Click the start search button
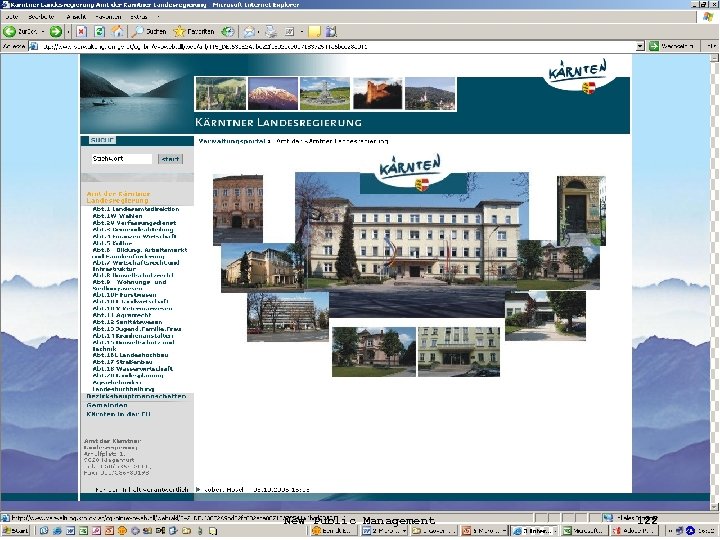This screenshot has height=540, width=720. coord(170,159)
